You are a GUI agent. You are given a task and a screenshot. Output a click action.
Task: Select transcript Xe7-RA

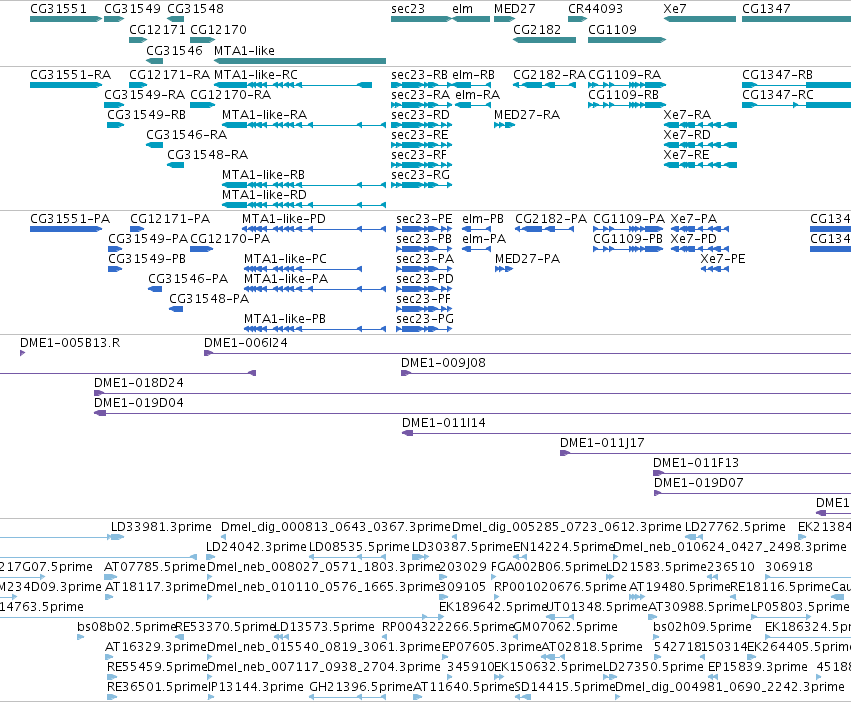point(700,125)
